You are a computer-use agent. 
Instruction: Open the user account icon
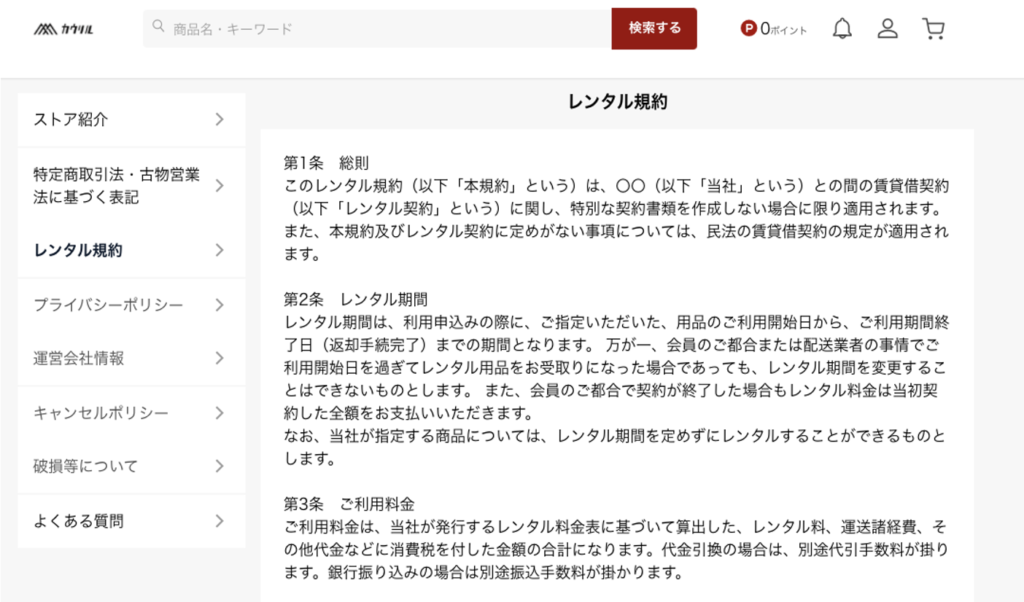point(887,29)
